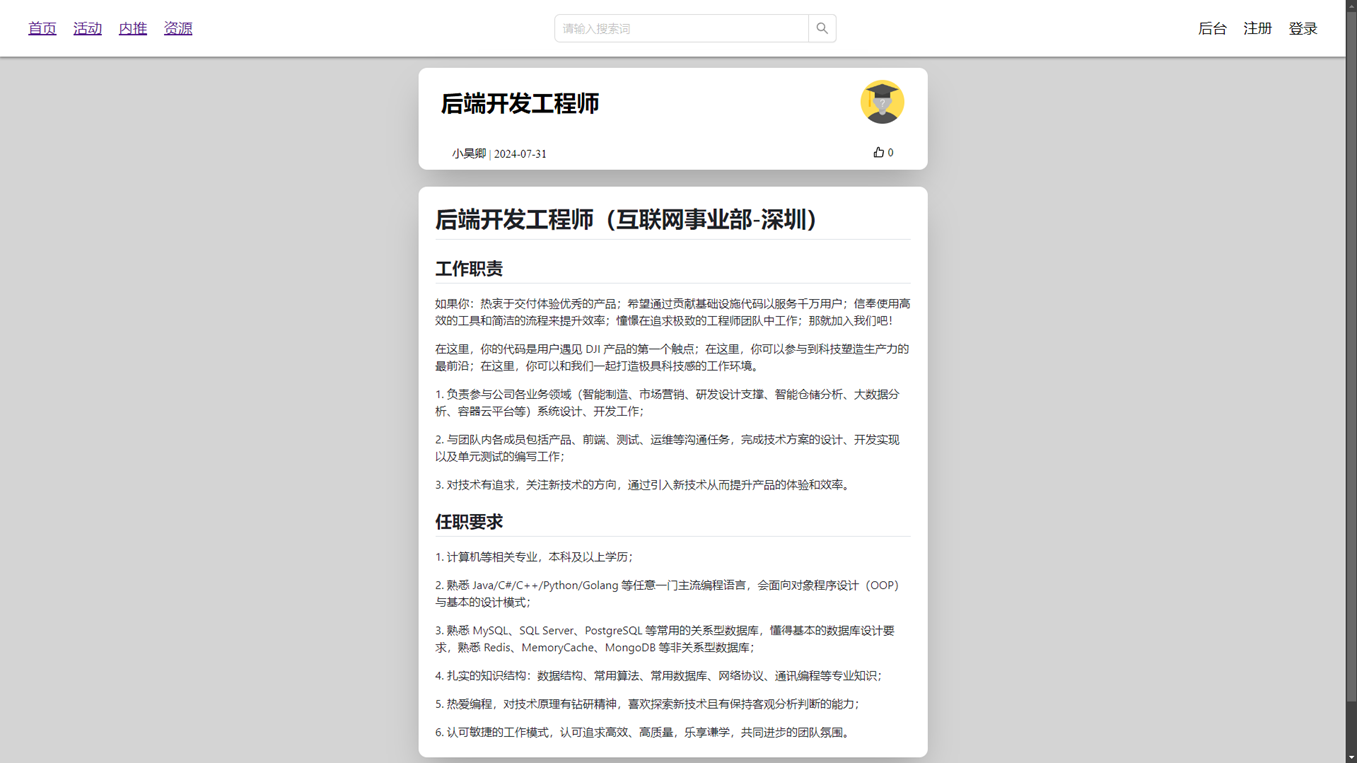Image resolution: width=1357 pixels, height=763 pixels.
Task: Click the search magnifier icon
Action: point(821,28)
